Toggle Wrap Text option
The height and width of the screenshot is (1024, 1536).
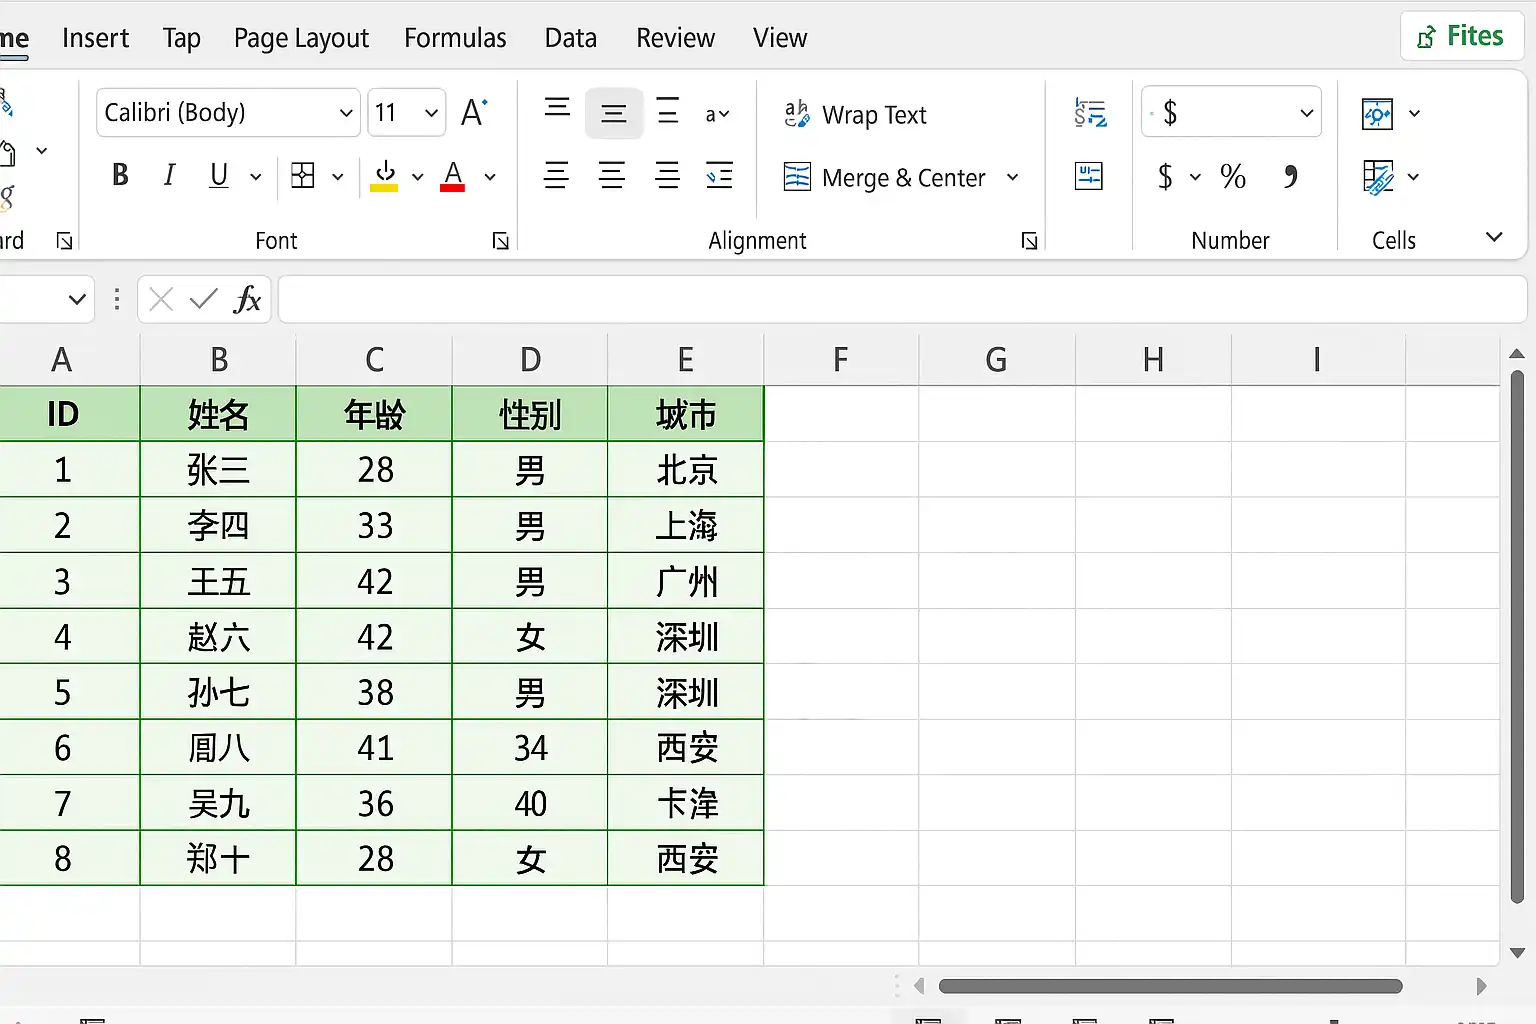click(855, 115)
